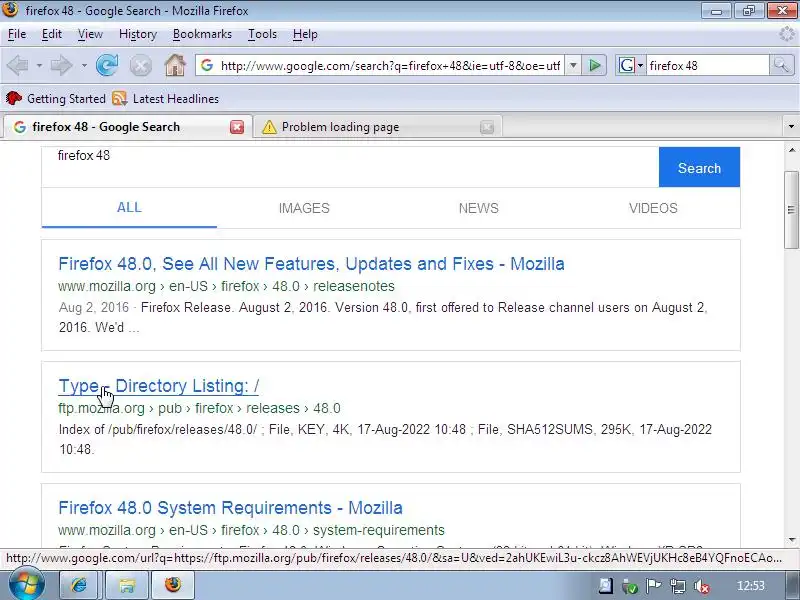Open the History menu
800x600 pixels.
138,34
